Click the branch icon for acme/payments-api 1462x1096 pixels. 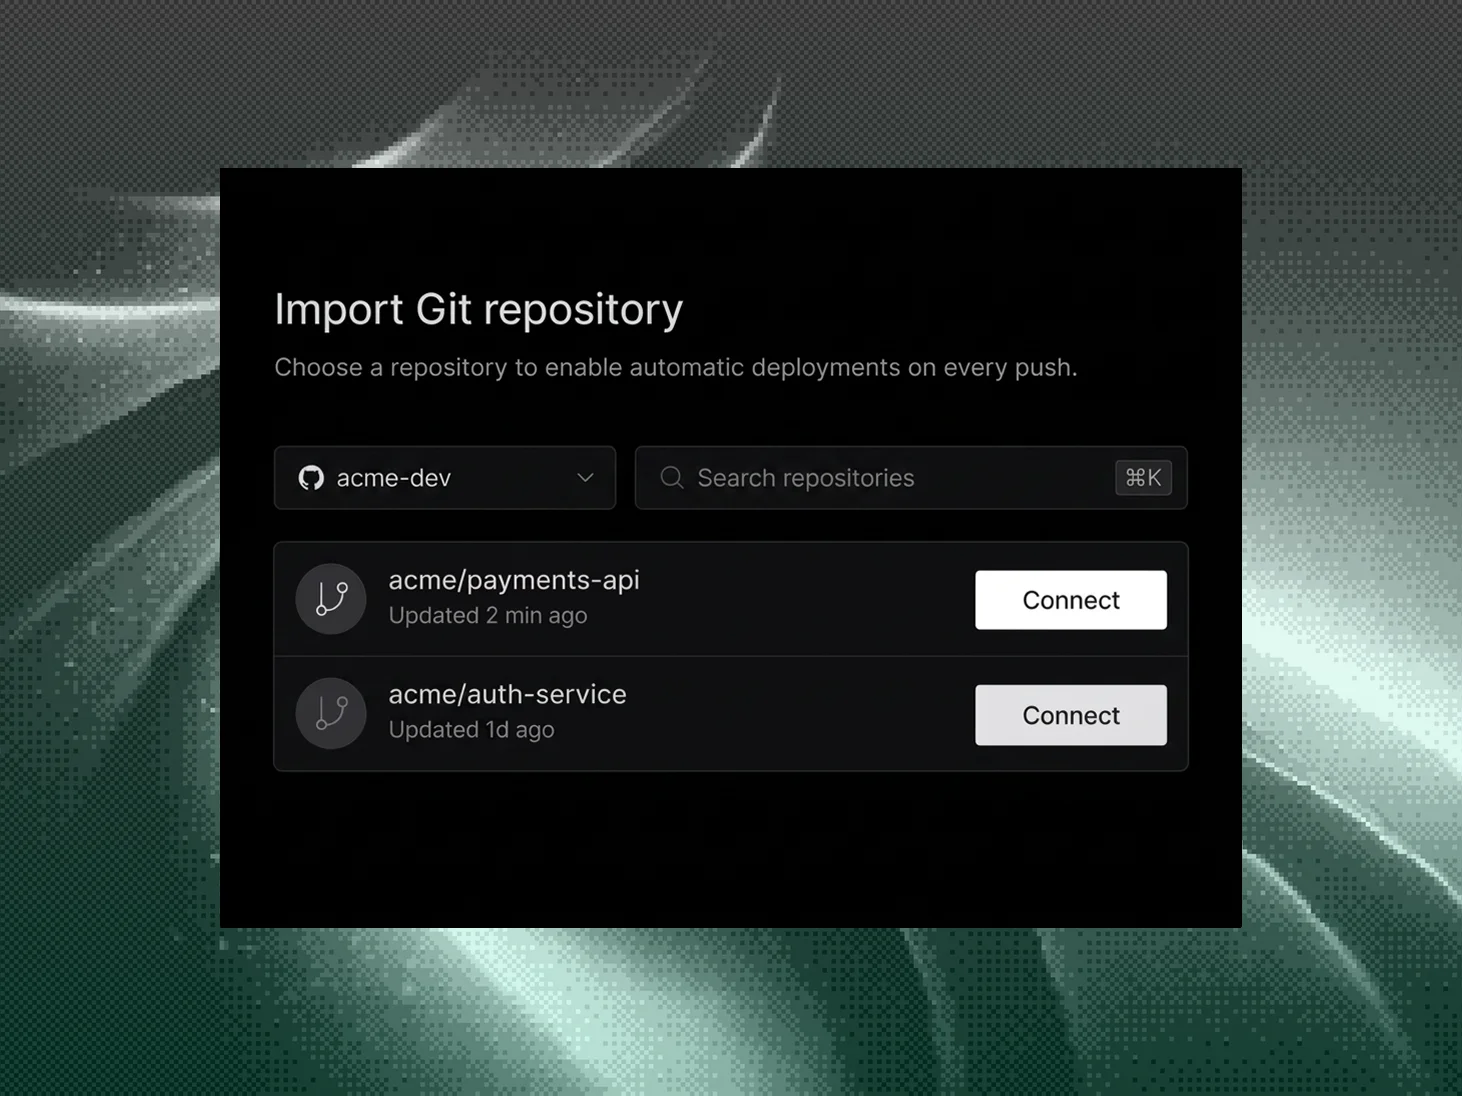[x=331, y=599]
